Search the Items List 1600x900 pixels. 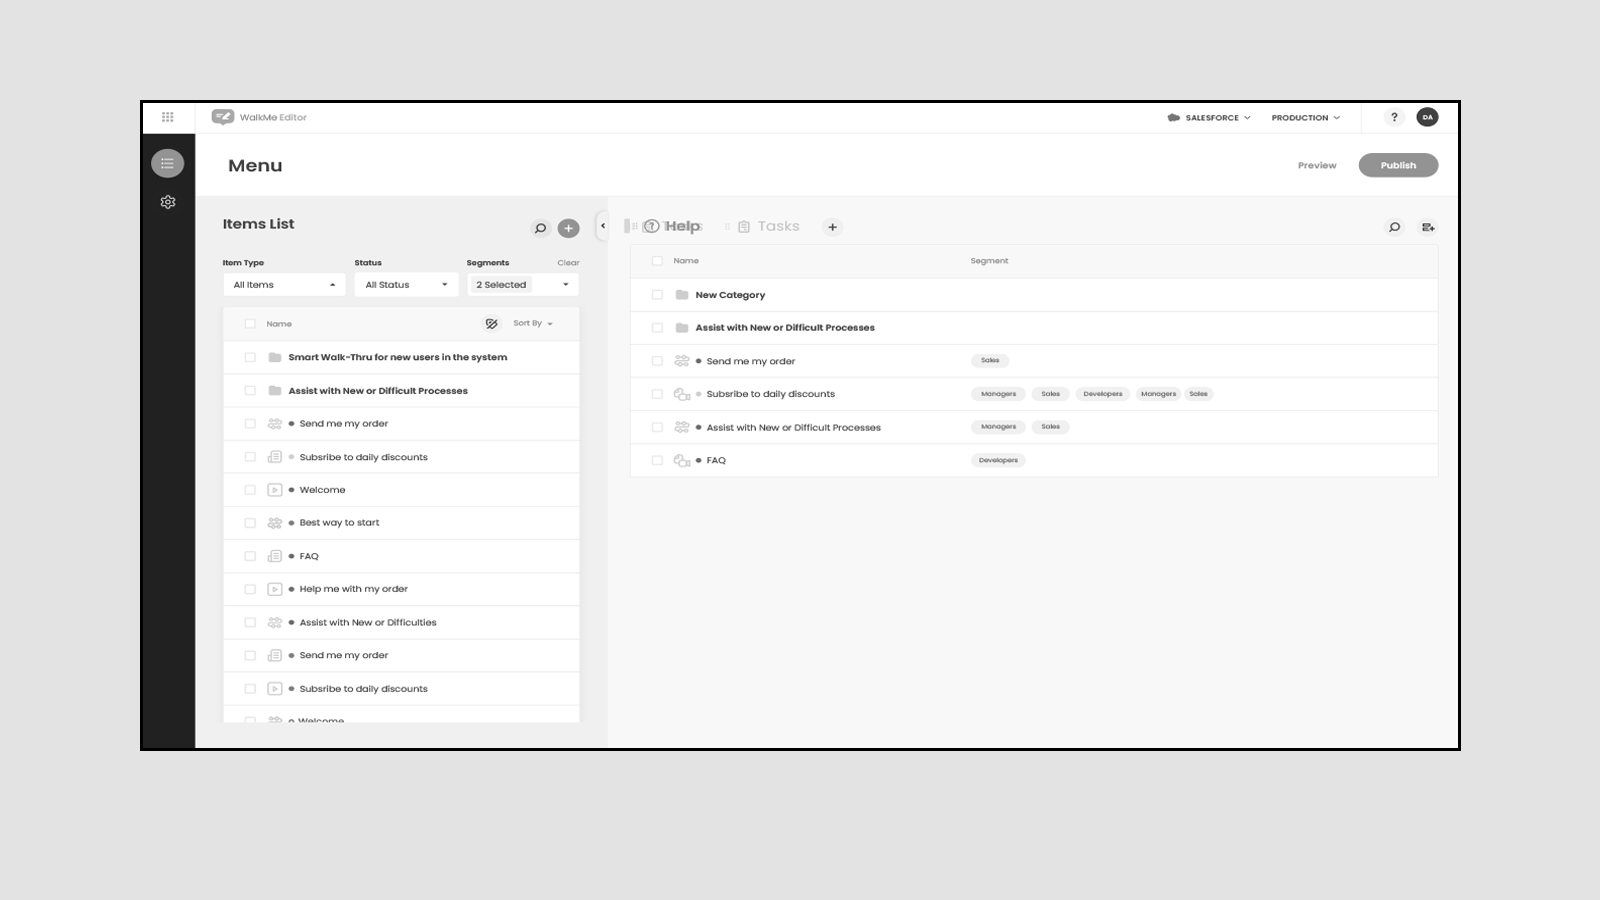540,228
